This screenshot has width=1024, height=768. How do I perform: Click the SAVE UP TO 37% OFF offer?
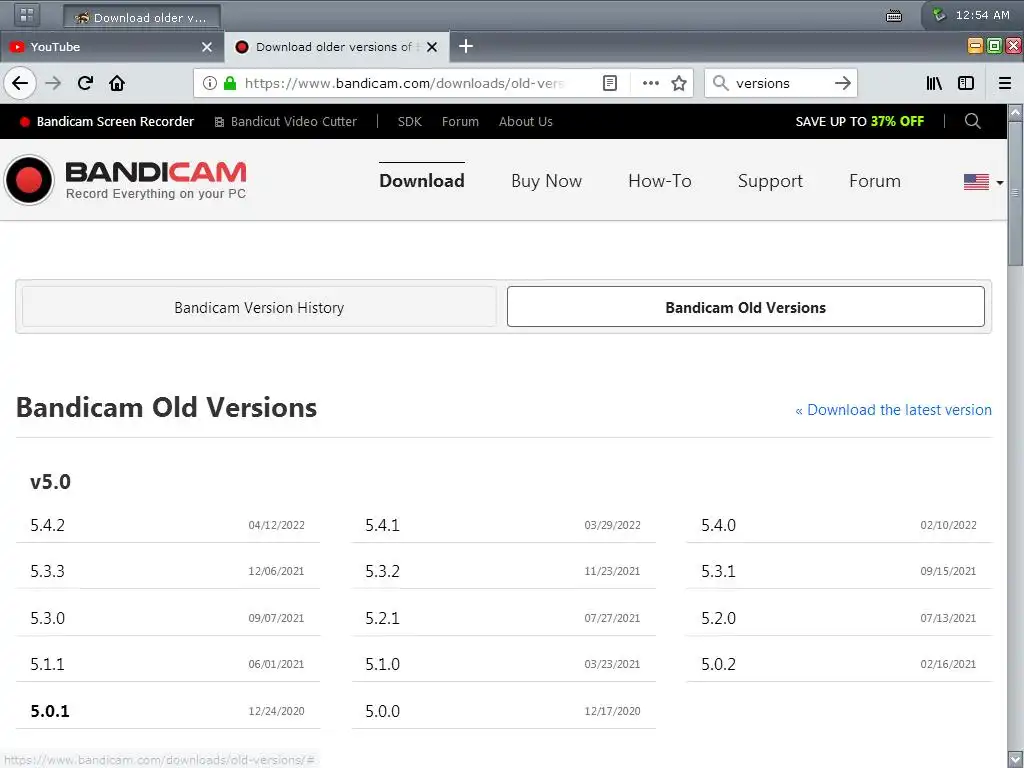859,121
